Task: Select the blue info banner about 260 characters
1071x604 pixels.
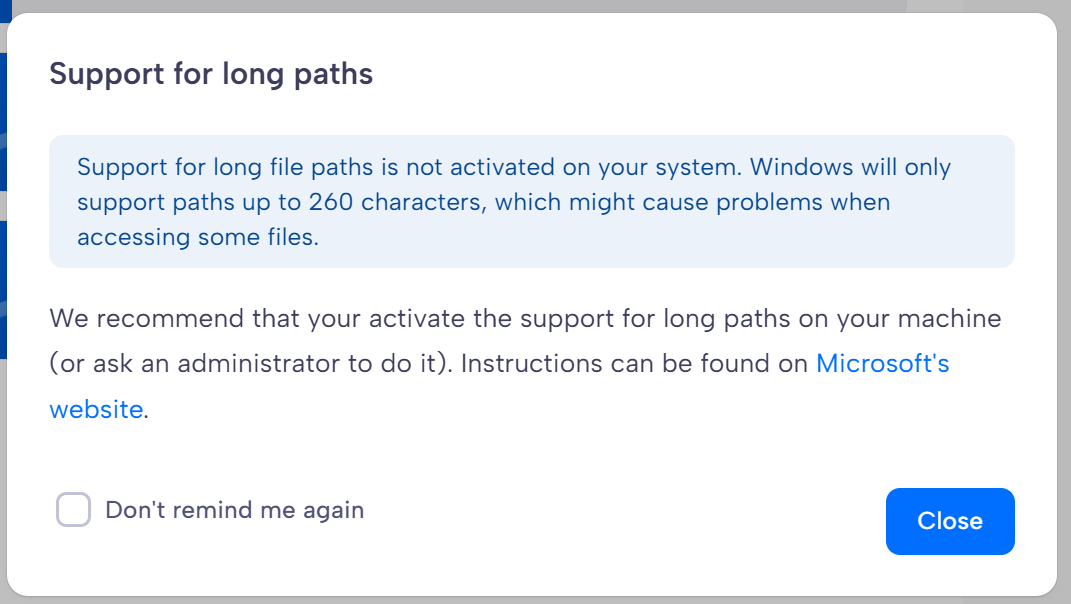Action: coord(532,202)
